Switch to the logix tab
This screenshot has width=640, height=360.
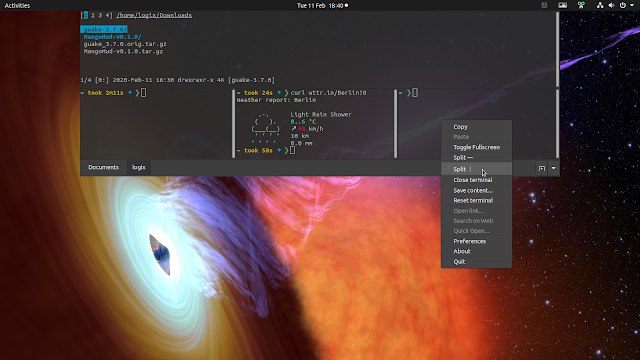[139, 167]
